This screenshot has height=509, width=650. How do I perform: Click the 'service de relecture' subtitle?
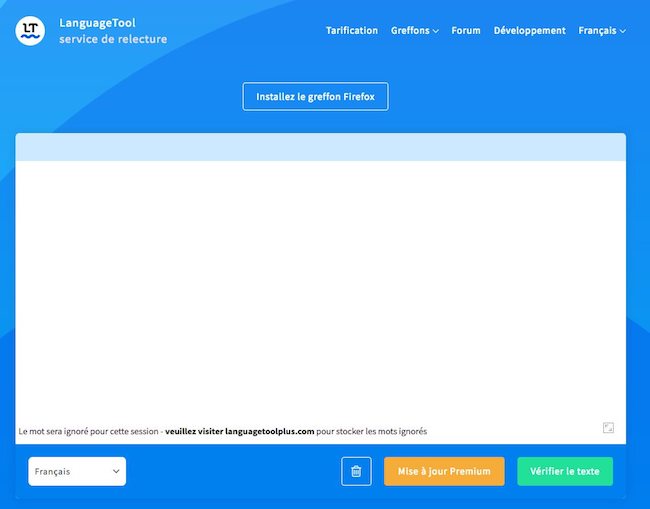pyautogui.click(x=113, y=39)
